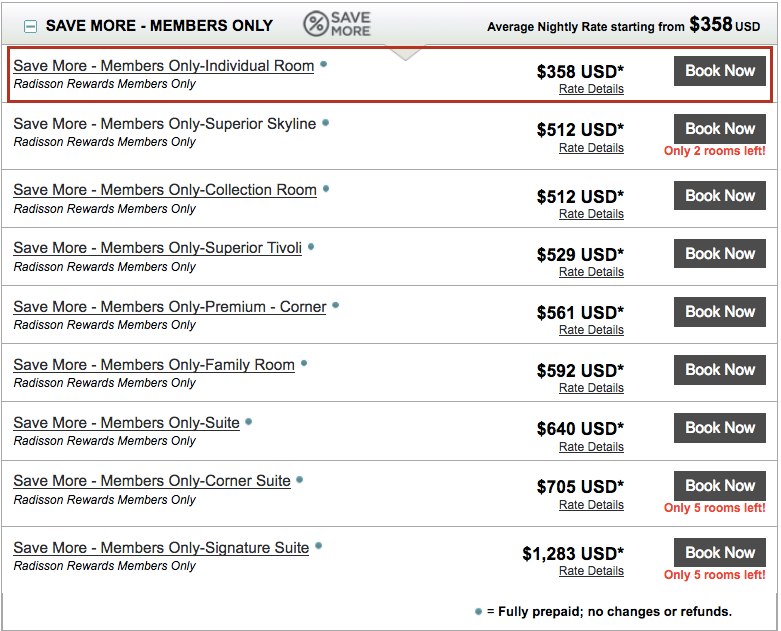Book Now the $1,283 Signature Suite
This screenshot has height=631, width=781.
coord(720,553)
